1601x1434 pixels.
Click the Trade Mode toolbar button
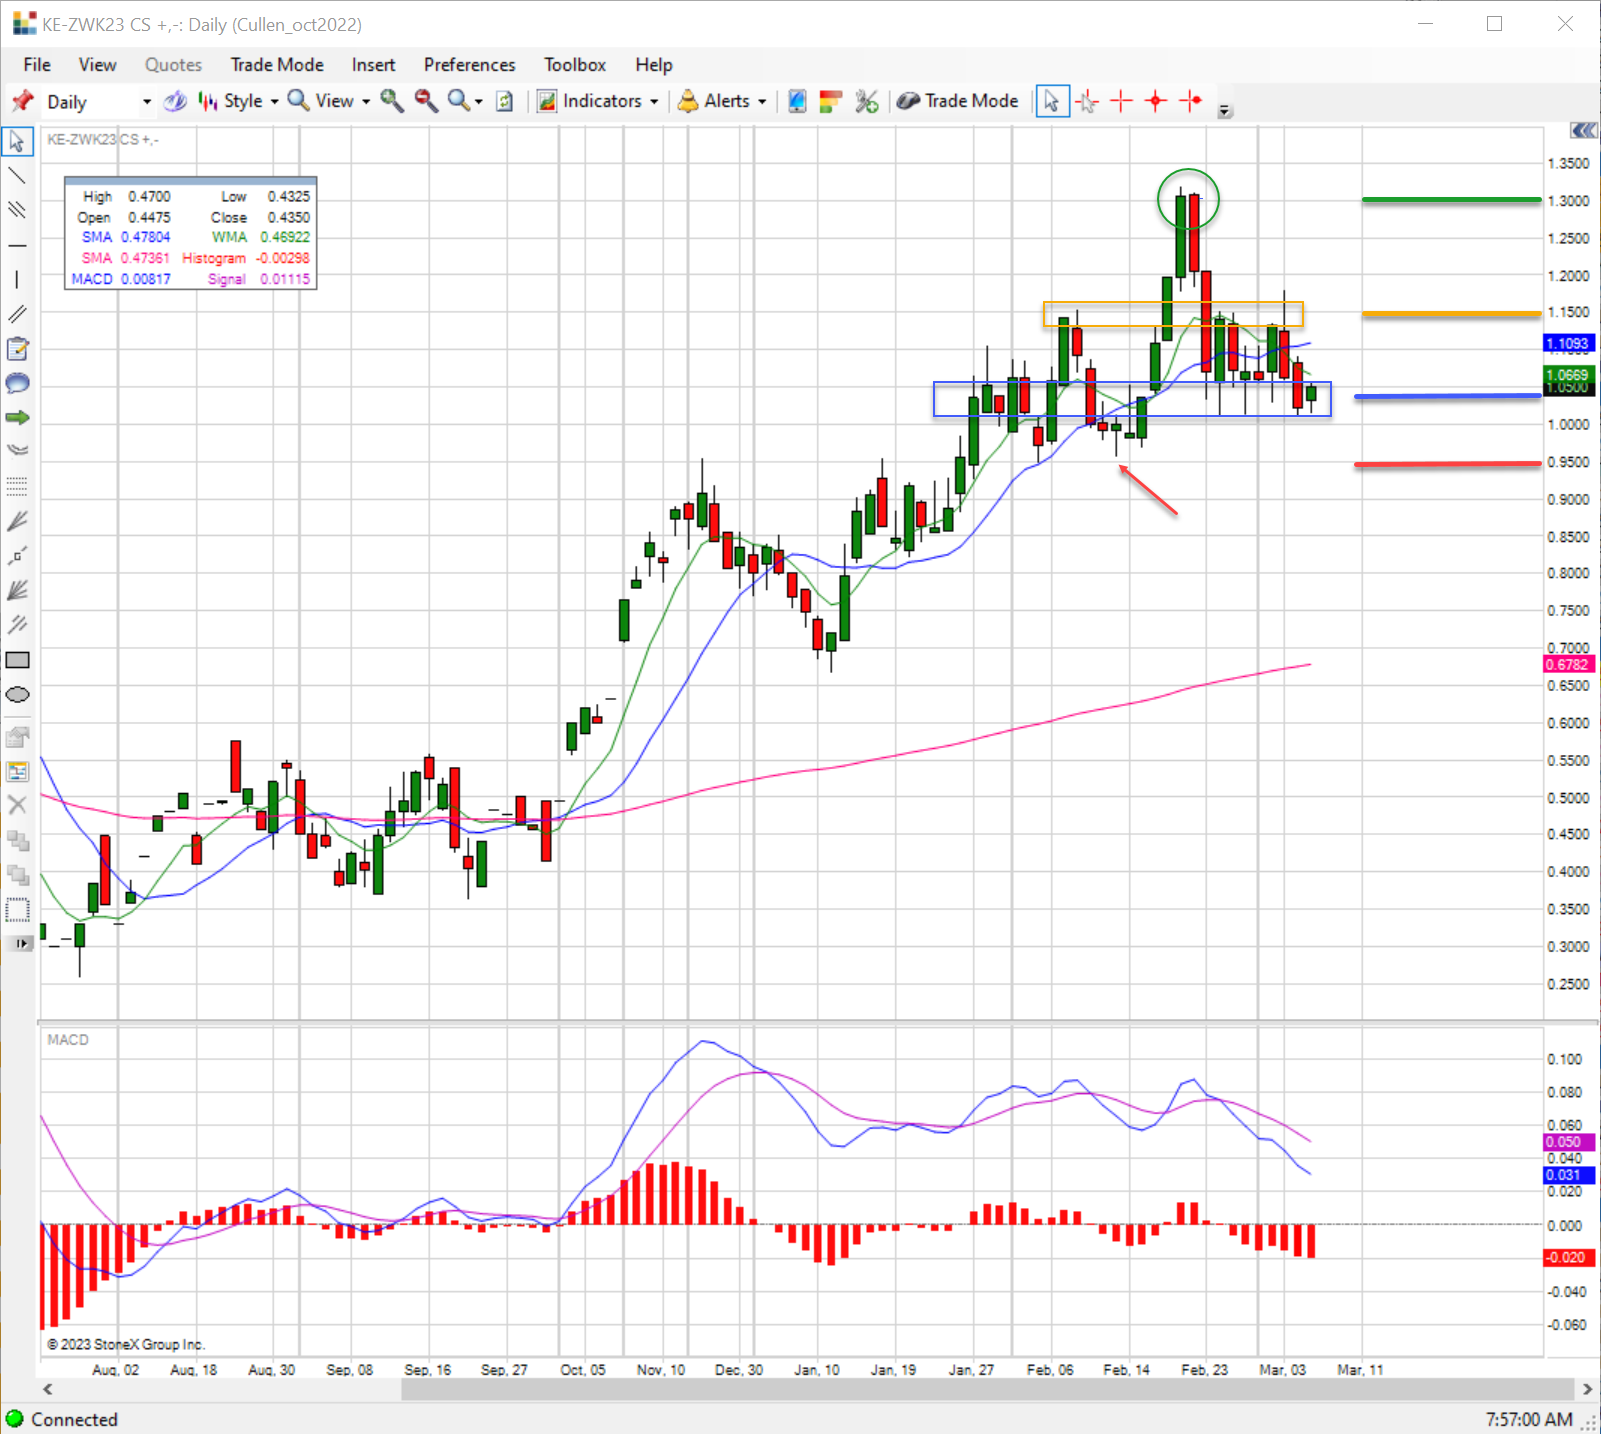958,101
